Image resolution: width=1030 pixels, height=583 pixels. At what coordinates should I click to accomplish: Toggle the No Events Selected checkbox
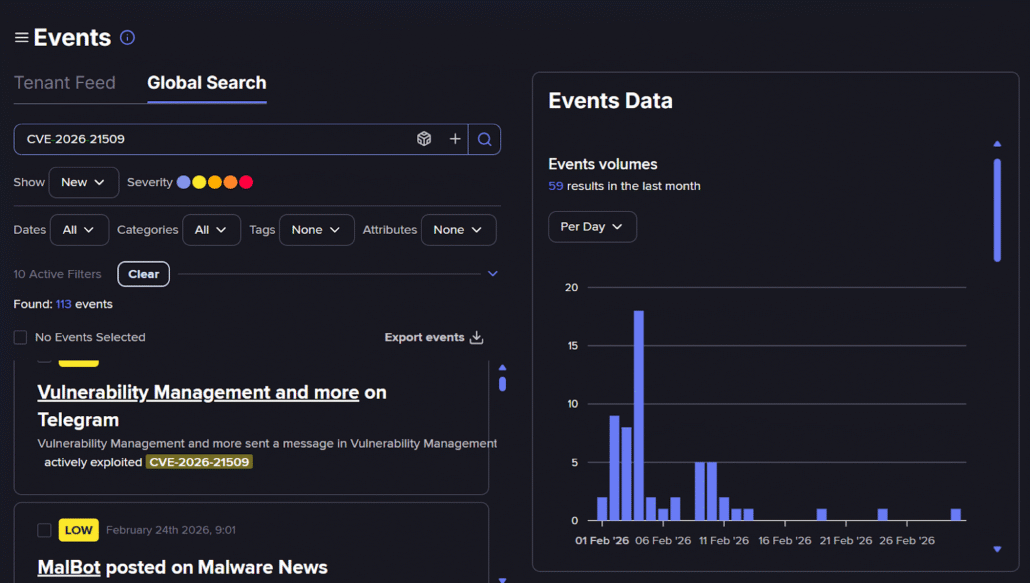(20, 337)
